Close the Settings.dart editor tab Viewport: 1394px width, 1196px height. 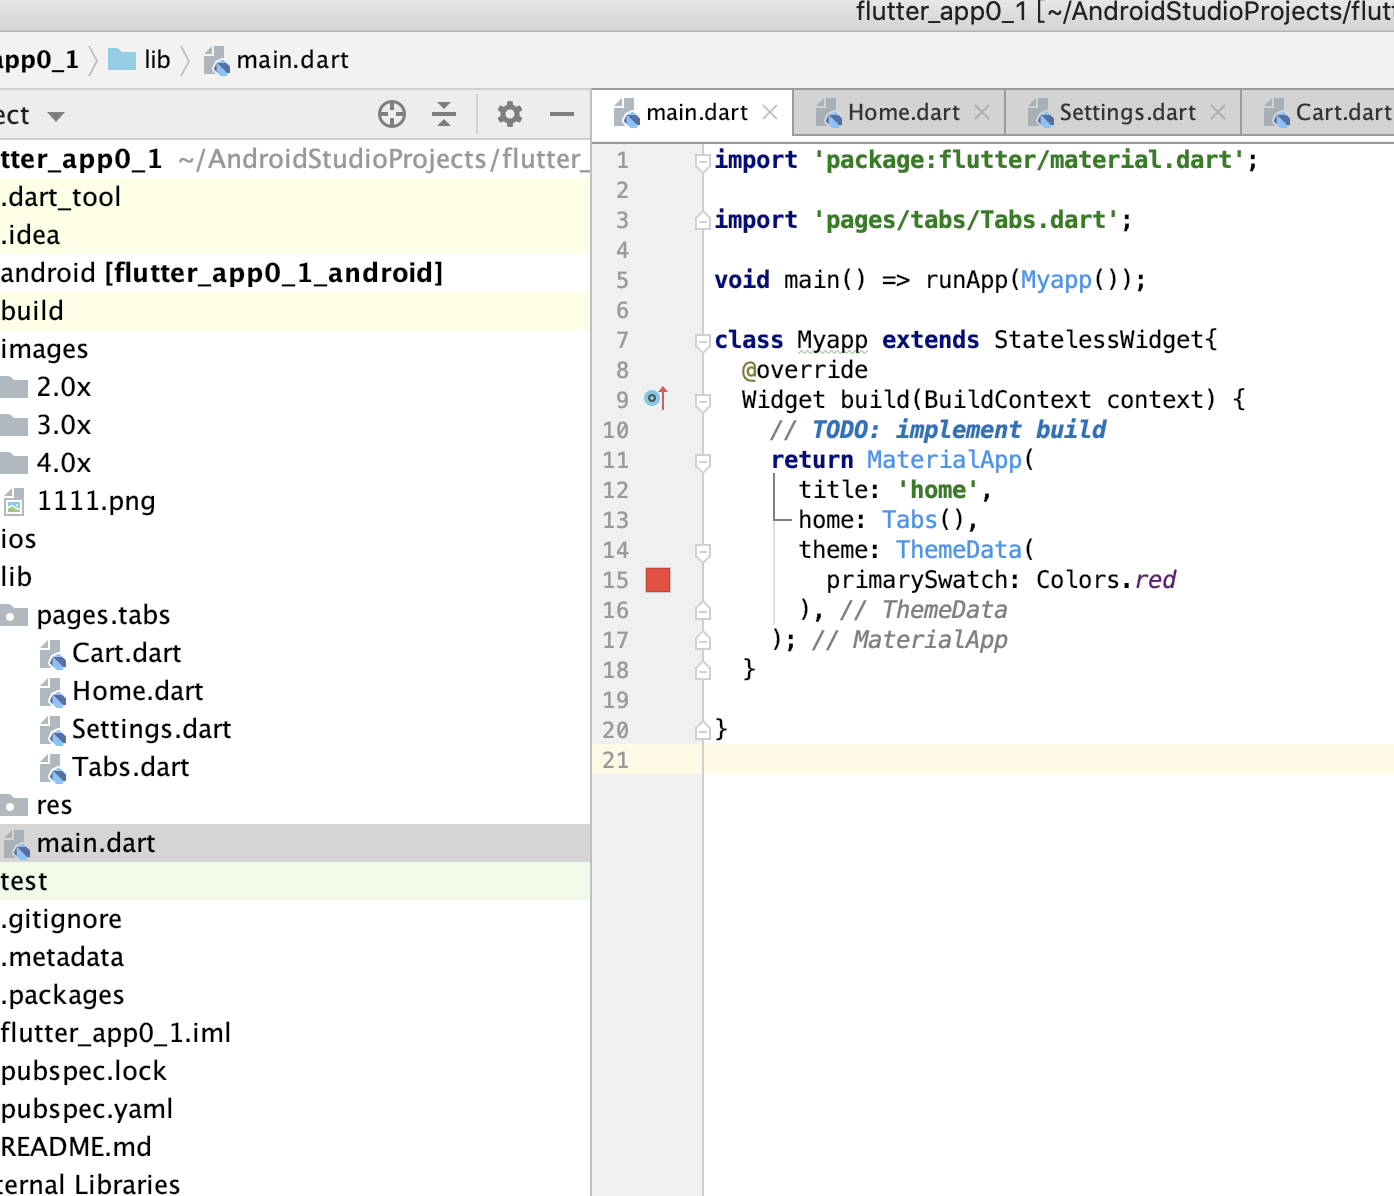click(x=1218, y=112)
